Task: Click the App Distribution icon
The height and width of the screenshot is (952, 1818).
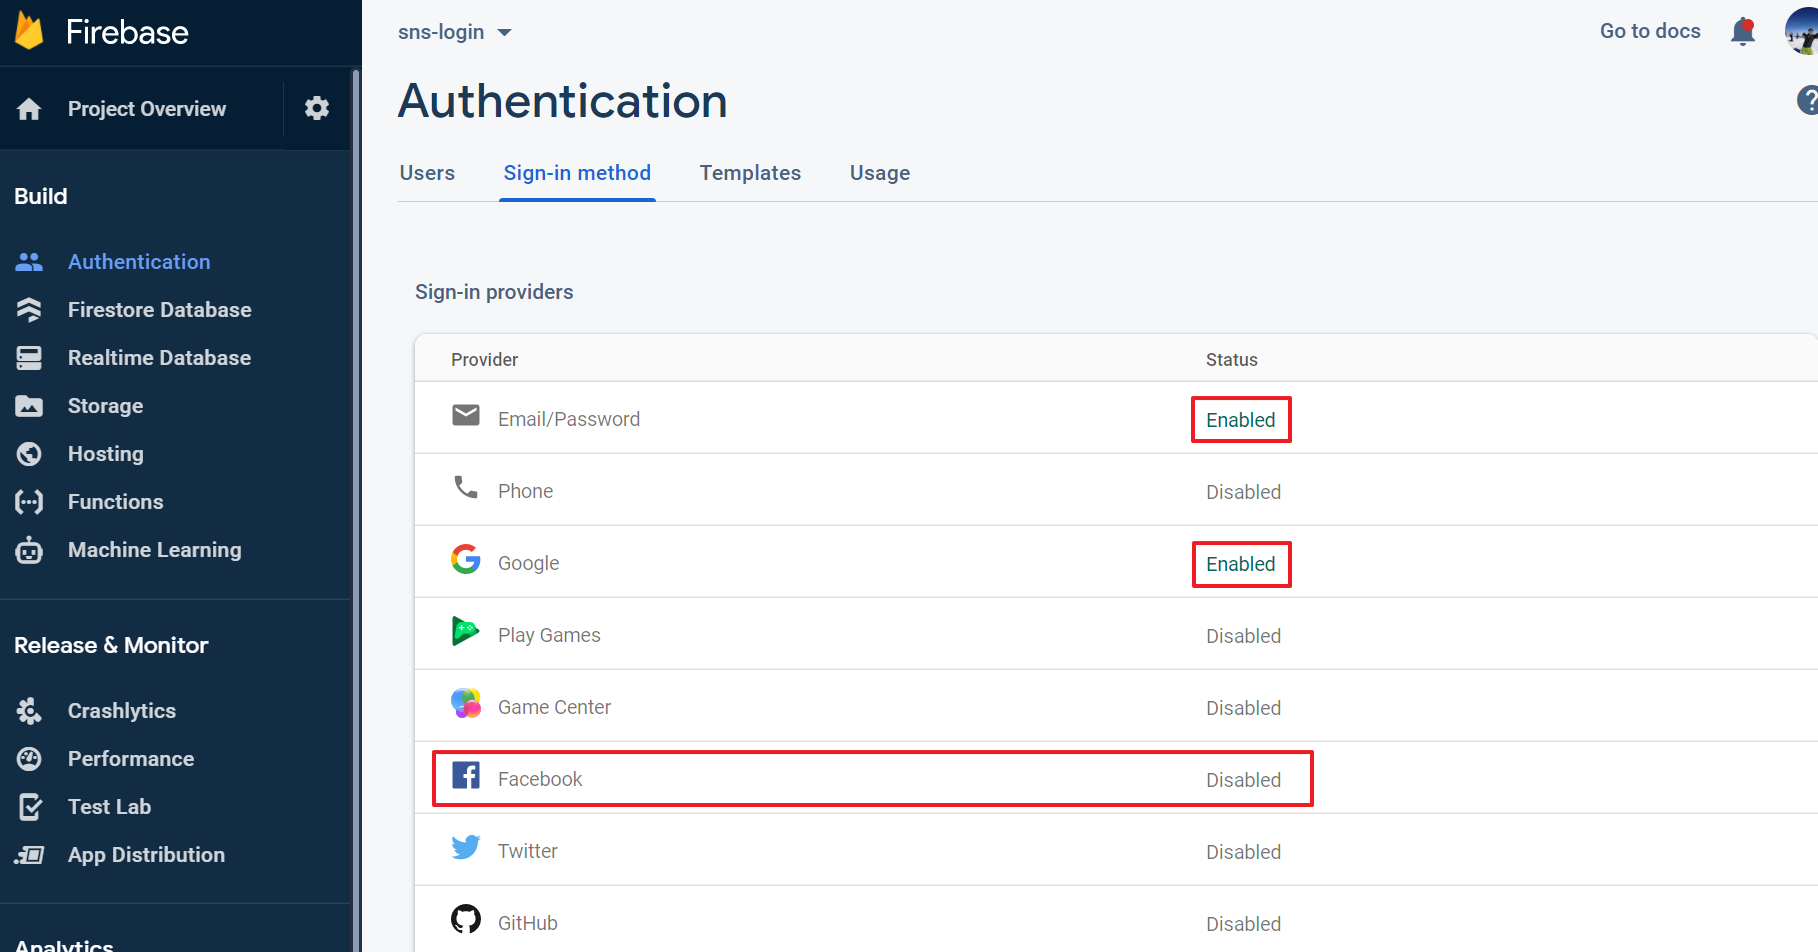Action: [x=29, y=855]
